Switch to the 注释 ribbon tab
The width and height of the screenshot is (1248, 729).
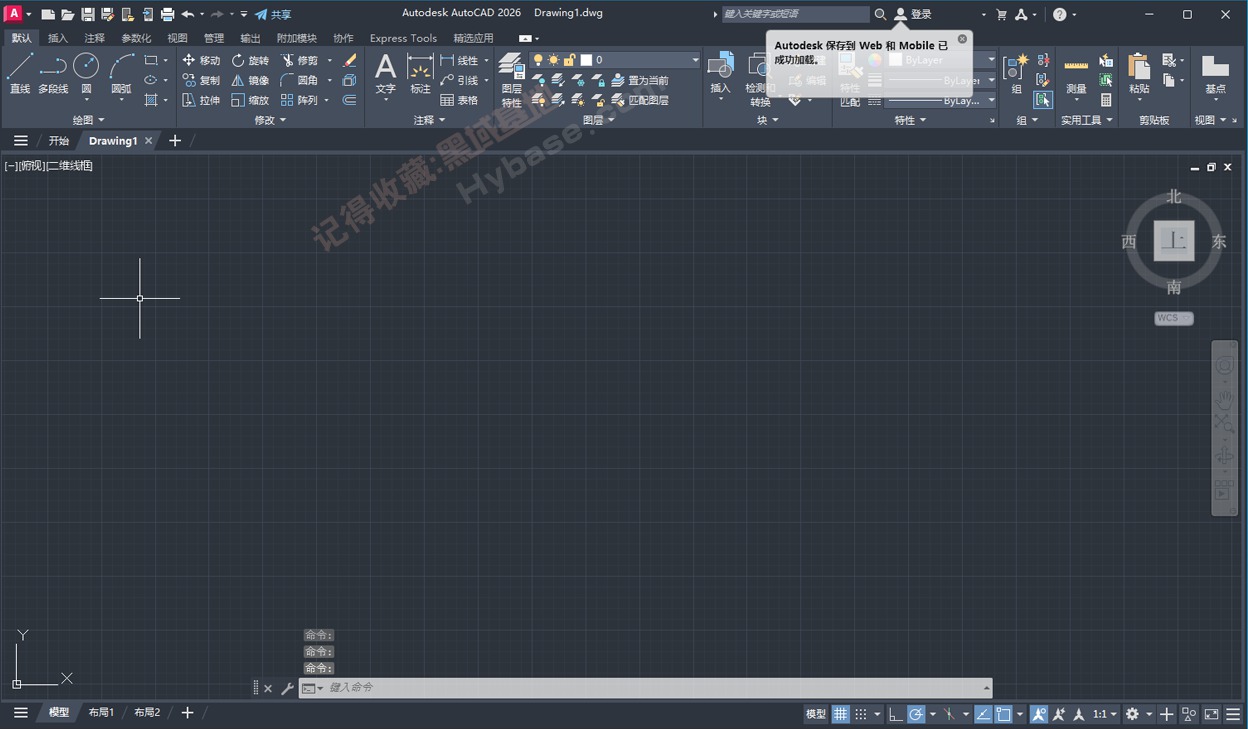pyautogui.click(x=95, y=38)
